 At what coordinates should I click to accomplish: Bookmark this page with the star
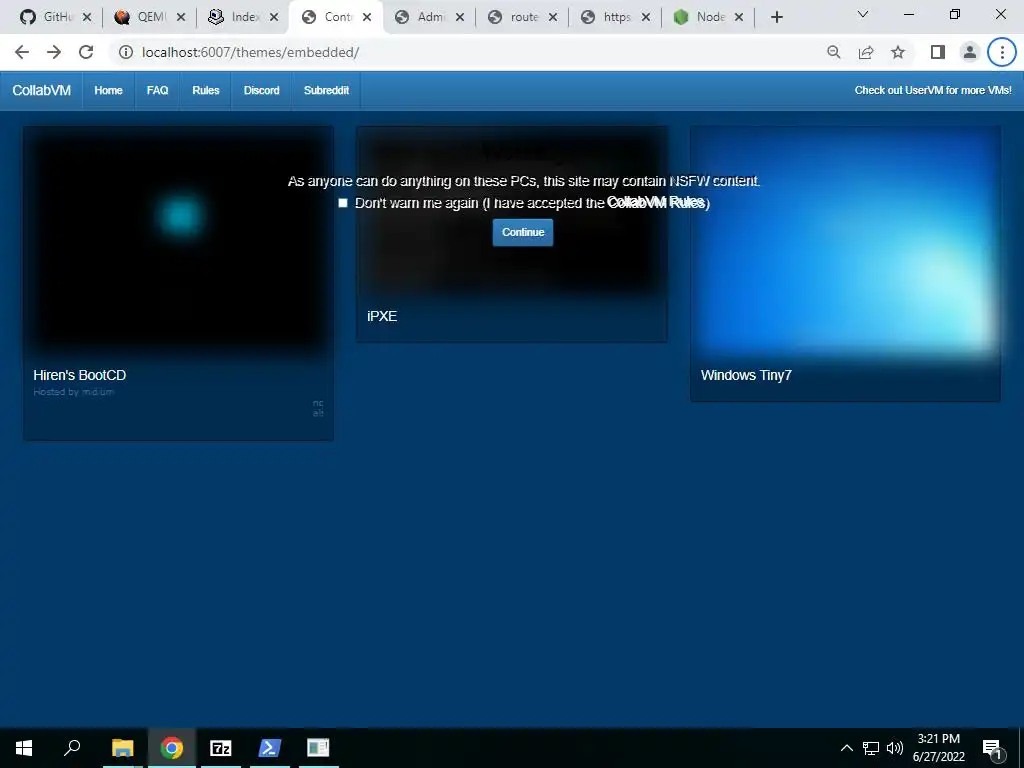[x=898, y=52]
